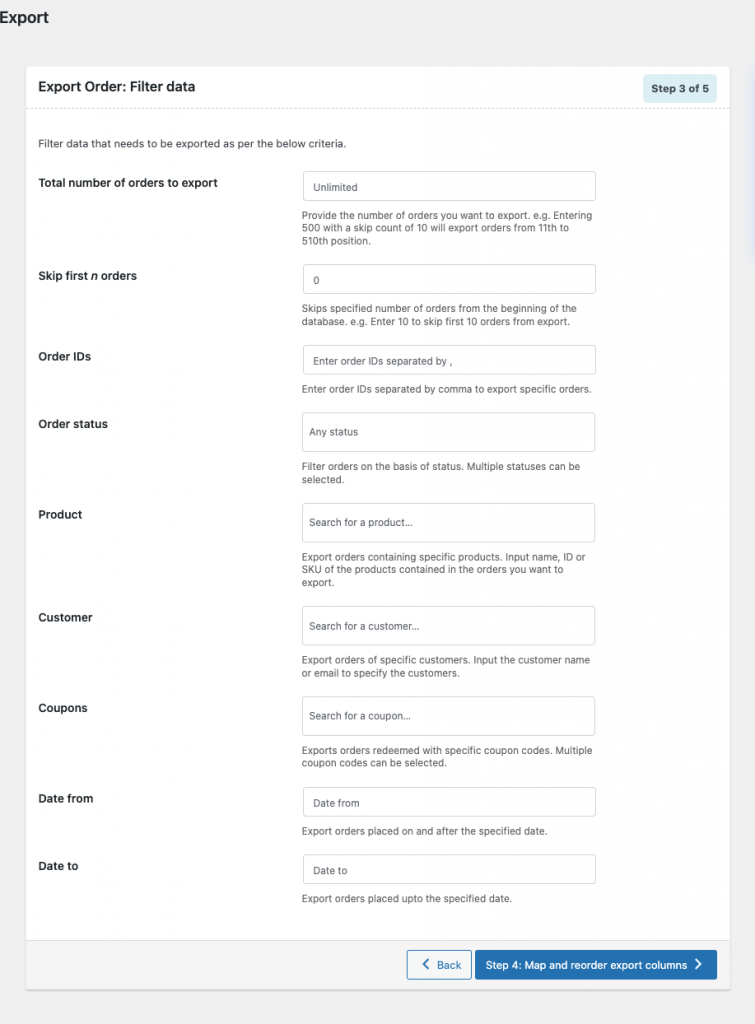Image resolution: width=755 pixels, height=1024 pixels.
Task: Click the Date to input
Action: pos(449,870)
